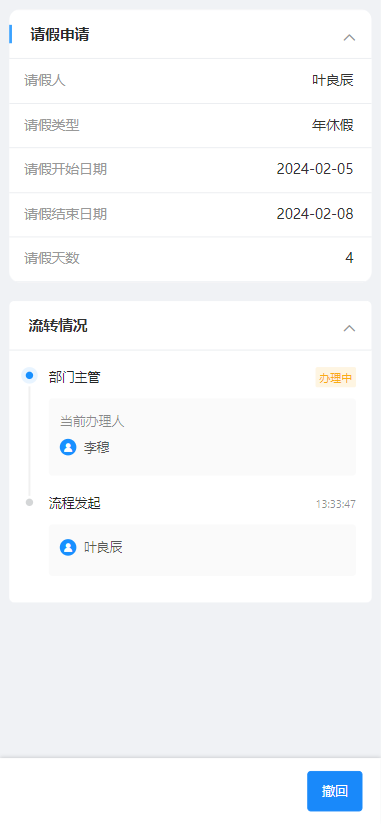Image resolution: width=381 pixels, height=824 pixels.
Task: Click the 办理中 status tag
Action: pos(336,377)
